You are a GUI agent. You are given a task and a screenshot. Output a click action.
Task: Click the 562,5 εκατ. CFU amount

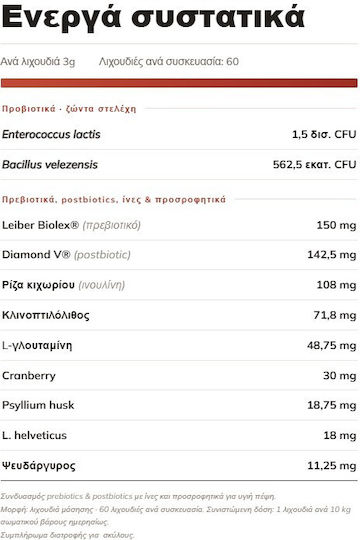pyautogui.click(x=315, y=165)
